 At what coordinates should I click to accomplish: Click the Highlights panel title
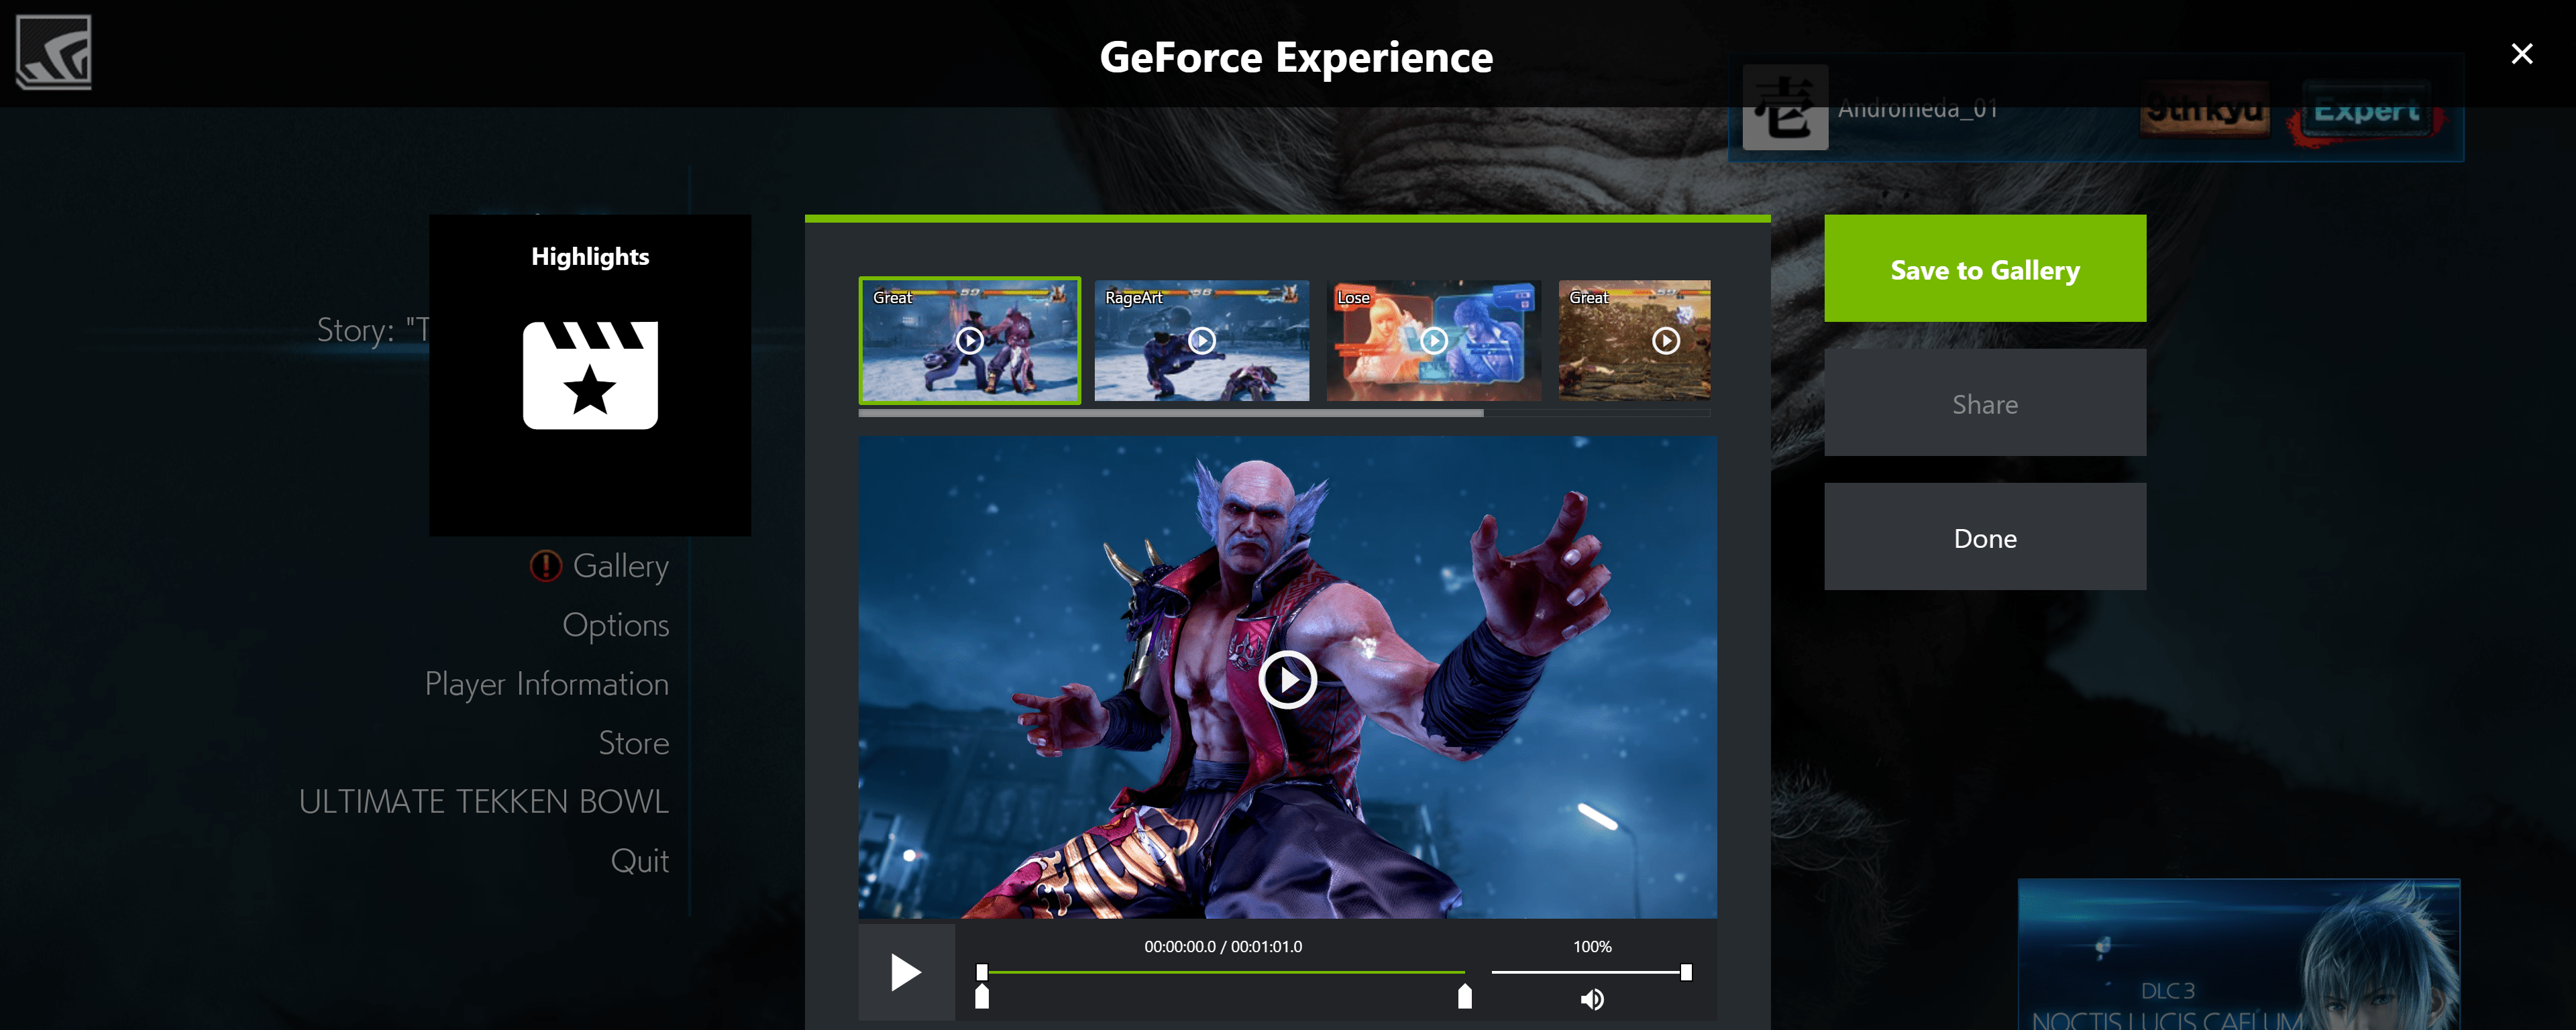(590, 257)
